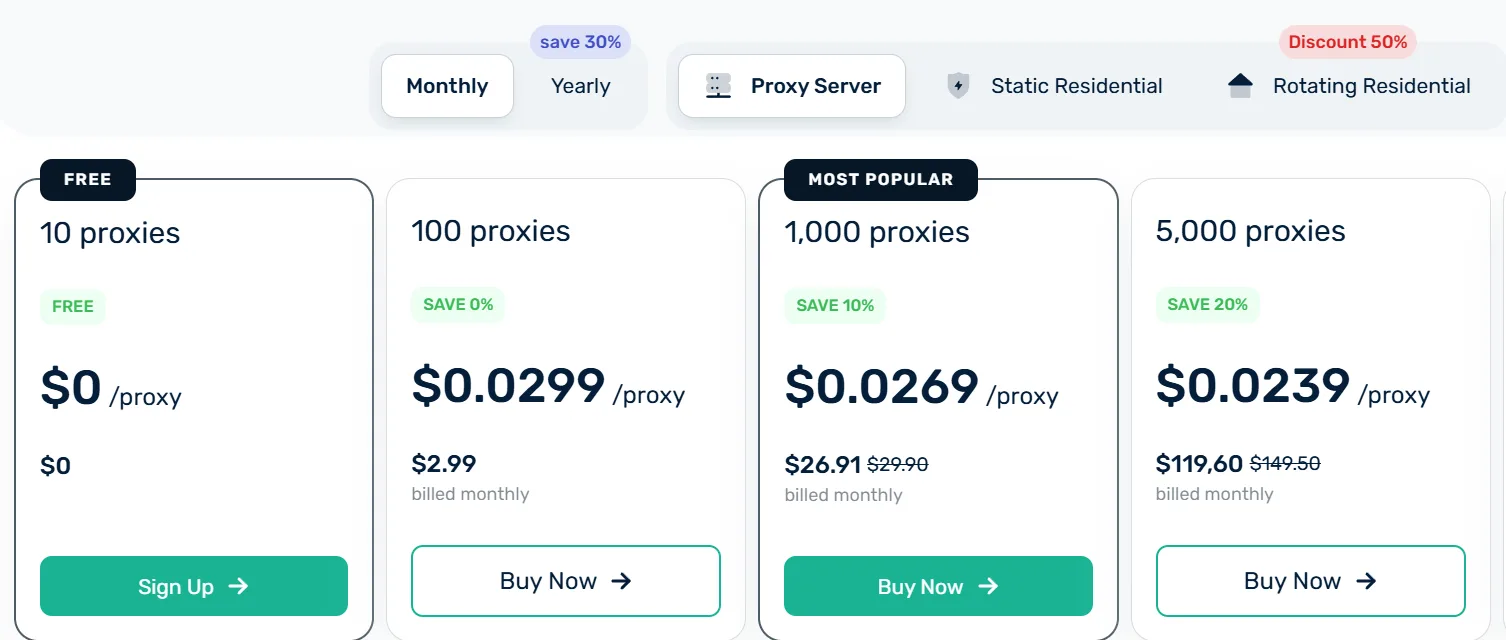Click the MOST POPULAR label
This screenshot has height=640, width=1506.
pyautogui.click(x=880, y=180)
